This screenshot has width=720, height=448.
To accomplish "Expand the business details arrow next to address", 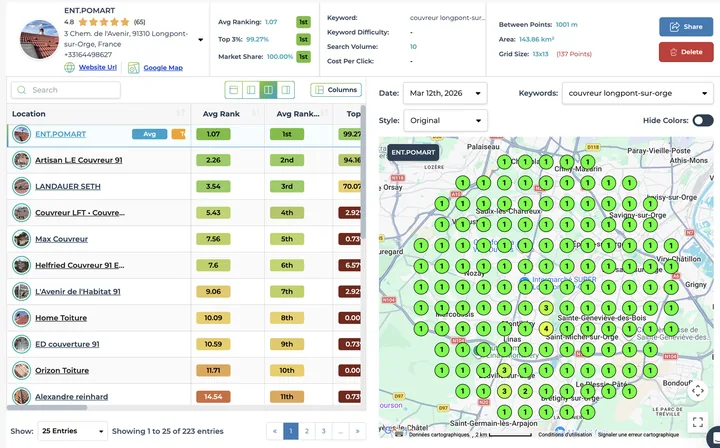I will (200, 39).
